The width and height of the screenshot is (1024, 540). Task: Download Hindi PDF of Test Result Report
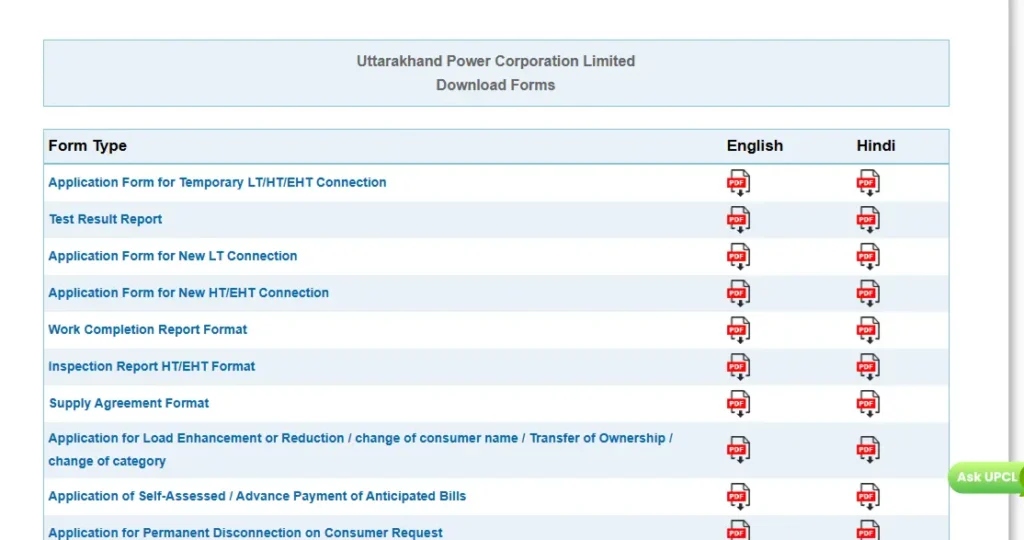click(x=868, y=219)
